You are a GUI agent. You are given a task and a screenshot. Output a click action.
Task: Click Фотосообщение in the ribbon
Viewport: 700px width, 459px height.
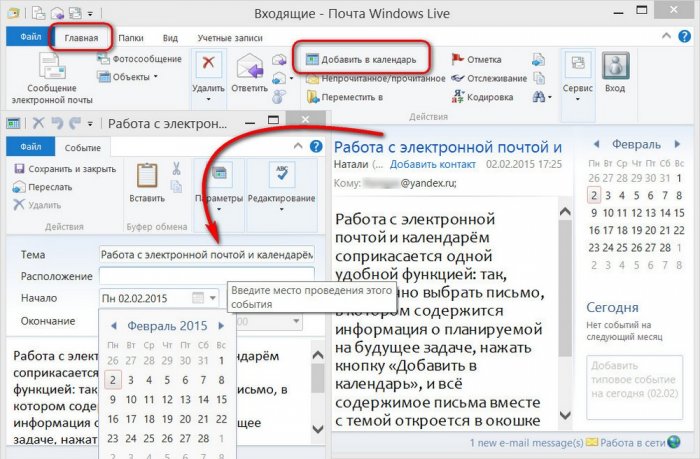point(139,59)
